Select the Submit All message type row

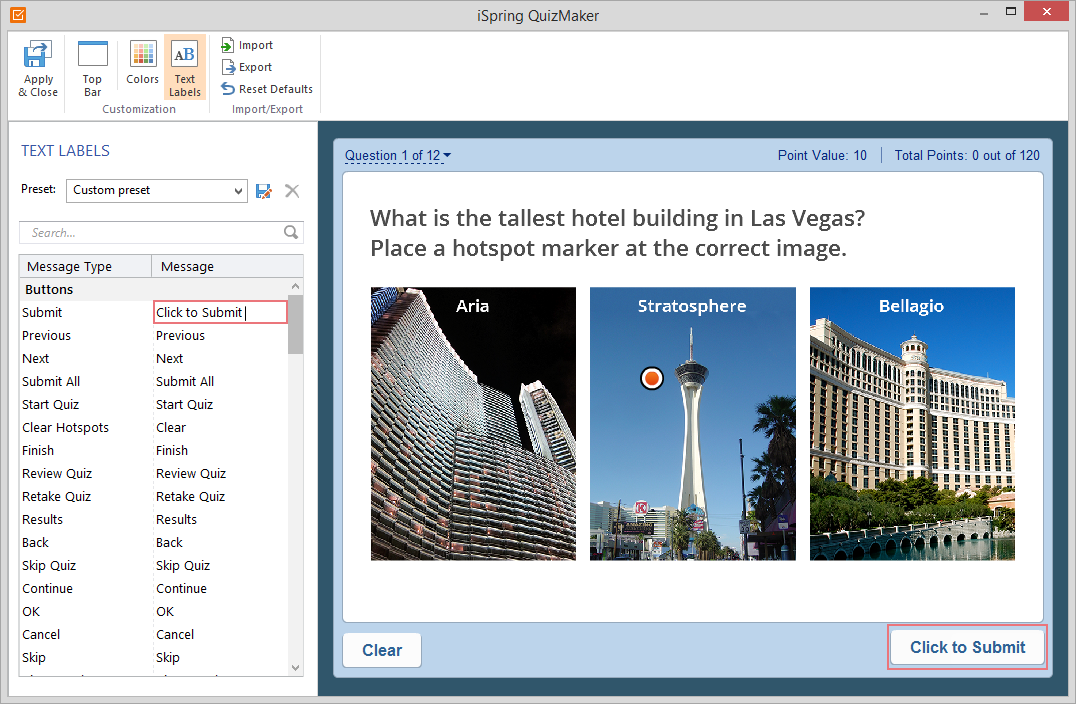click(154, 382)
